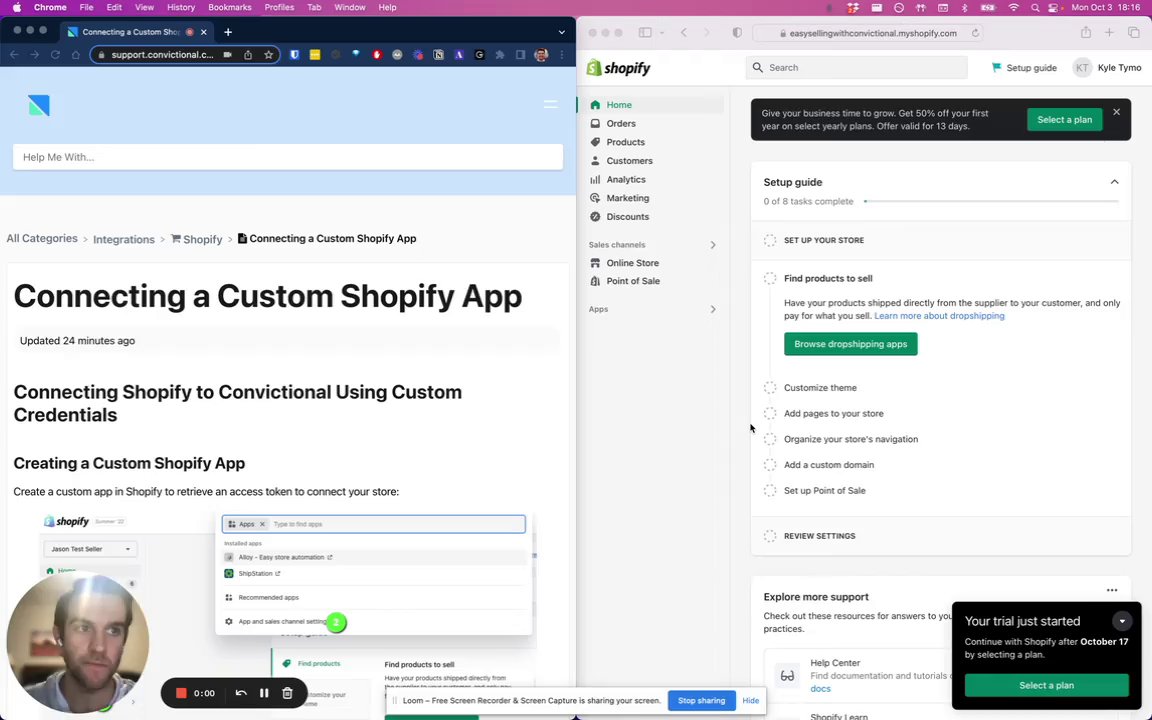Viewport: 1152px width, 720px height.
Task: Mark 'Organize your store's navigation' circle
Action: point(770,439)
